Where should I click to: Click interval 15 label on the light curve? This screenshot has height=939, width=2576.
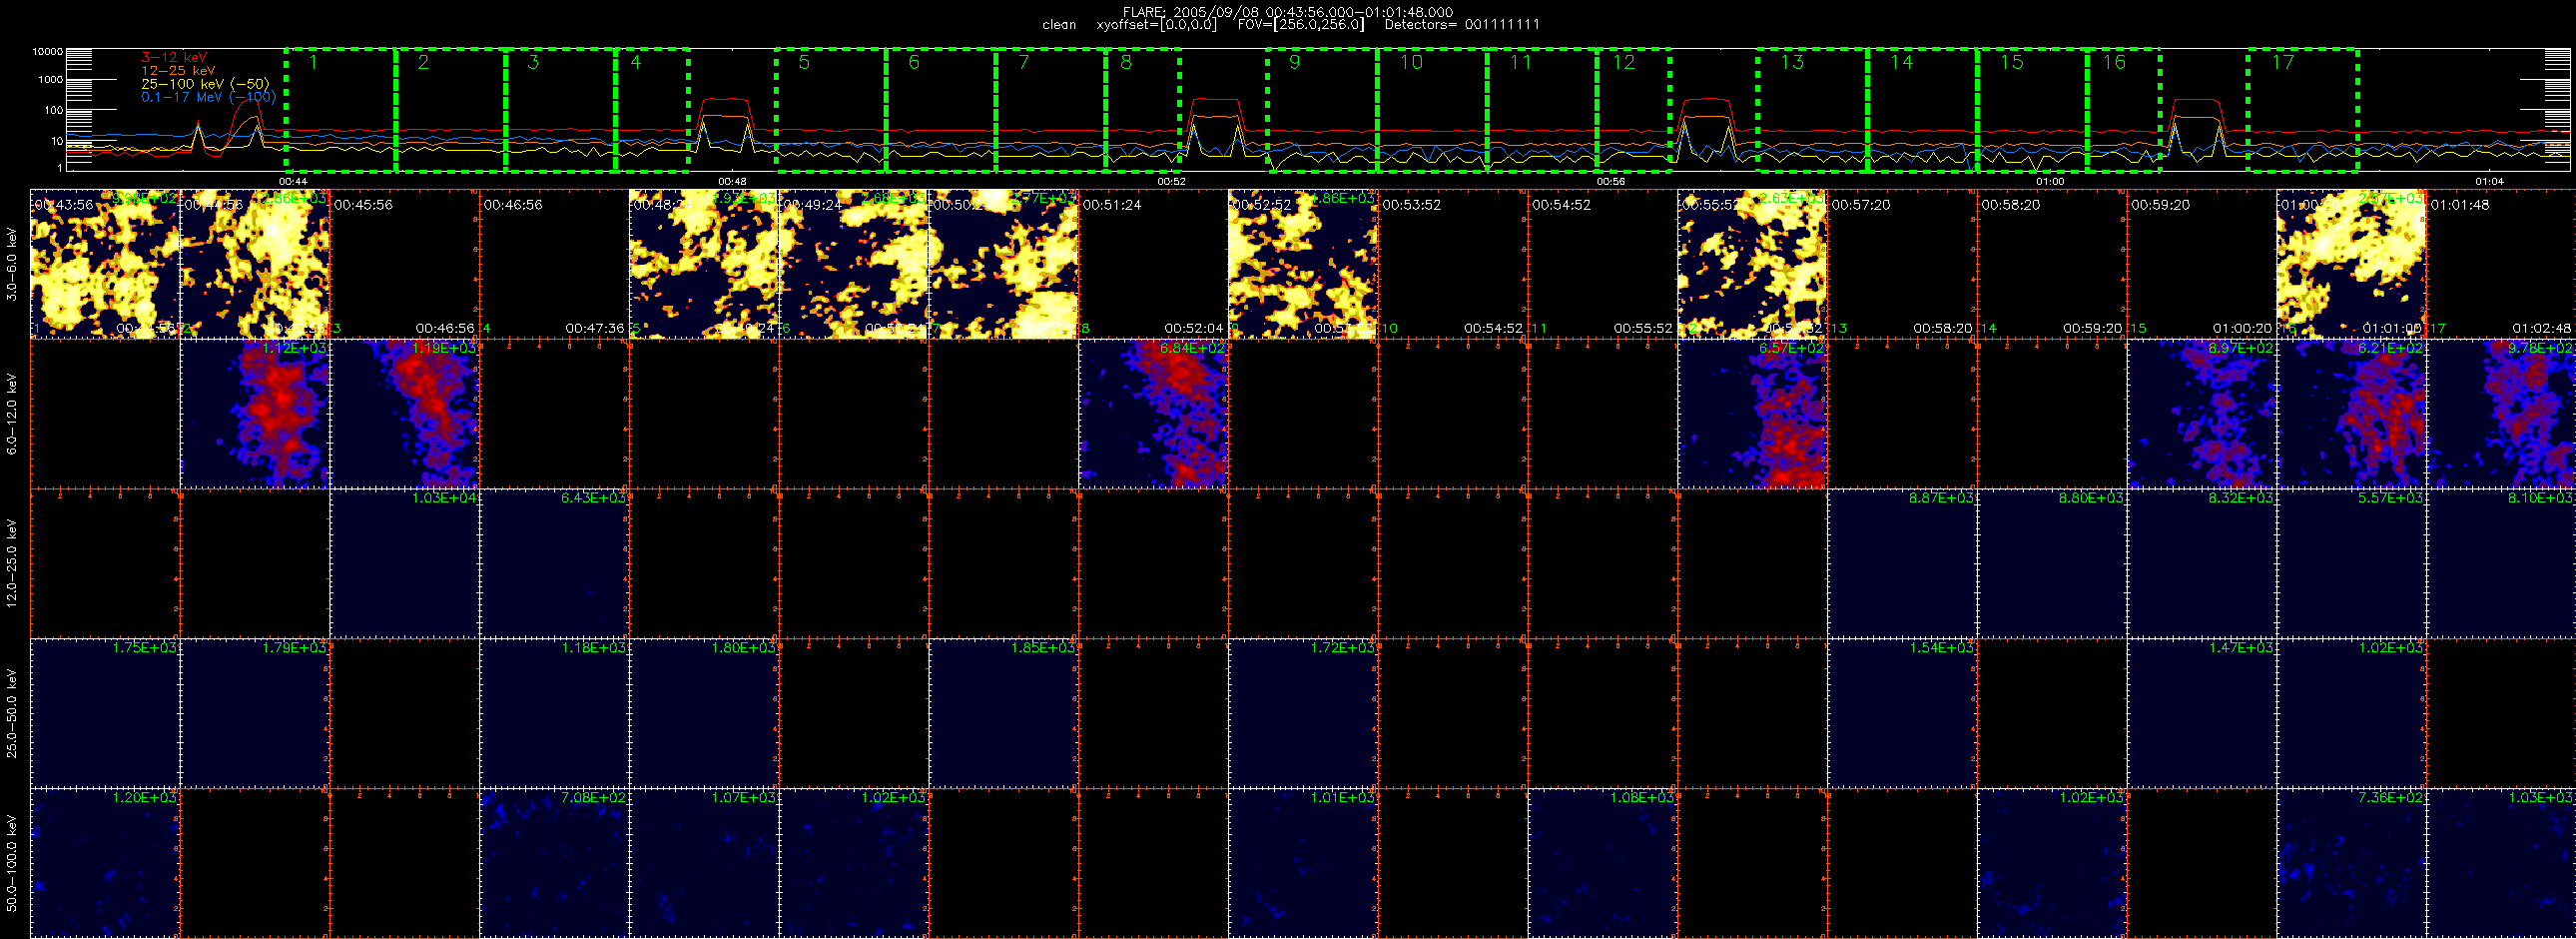pos(2011,63)
